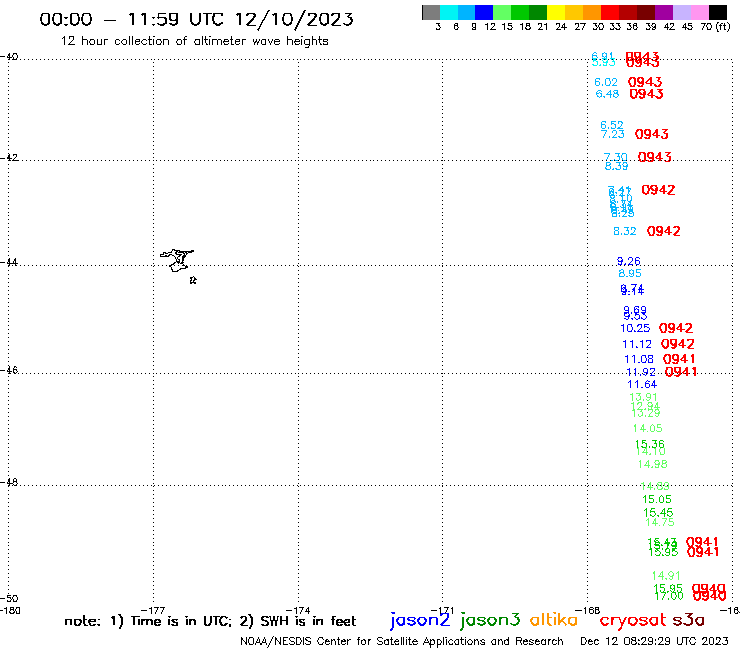Click the wave height value 8.32
The image size is (740, 650).
click(625, 231)
